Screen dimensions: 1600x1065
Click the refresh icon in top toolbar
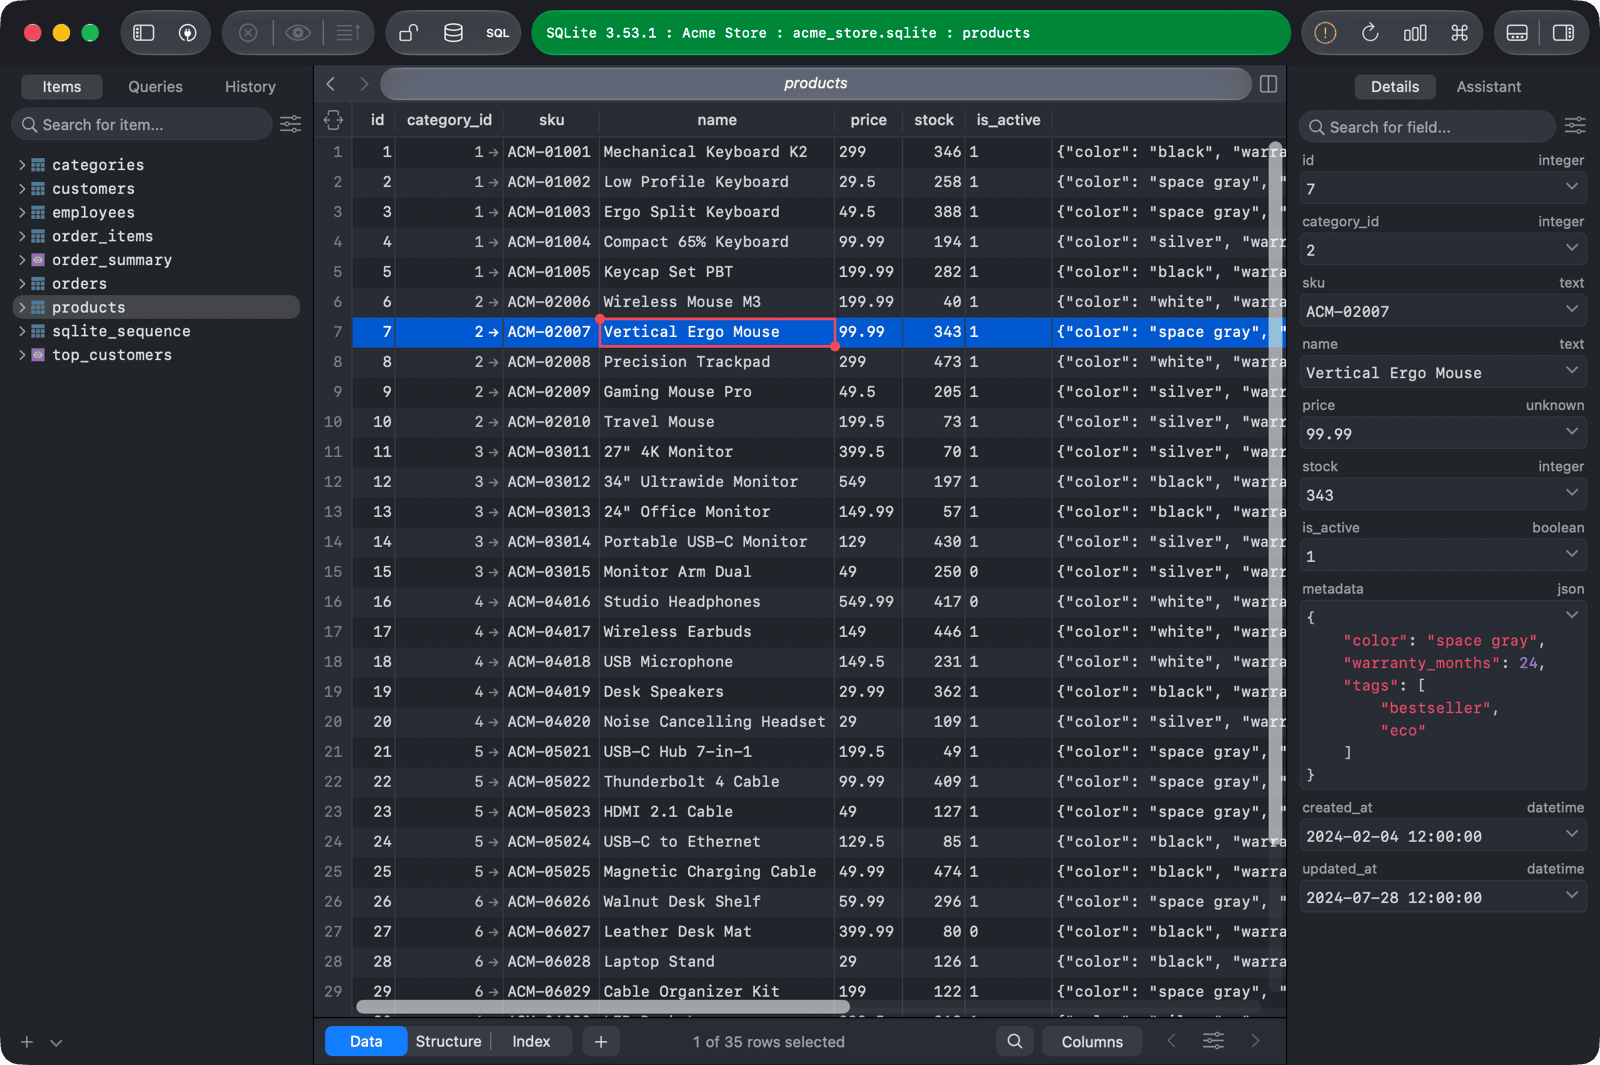1370,33
